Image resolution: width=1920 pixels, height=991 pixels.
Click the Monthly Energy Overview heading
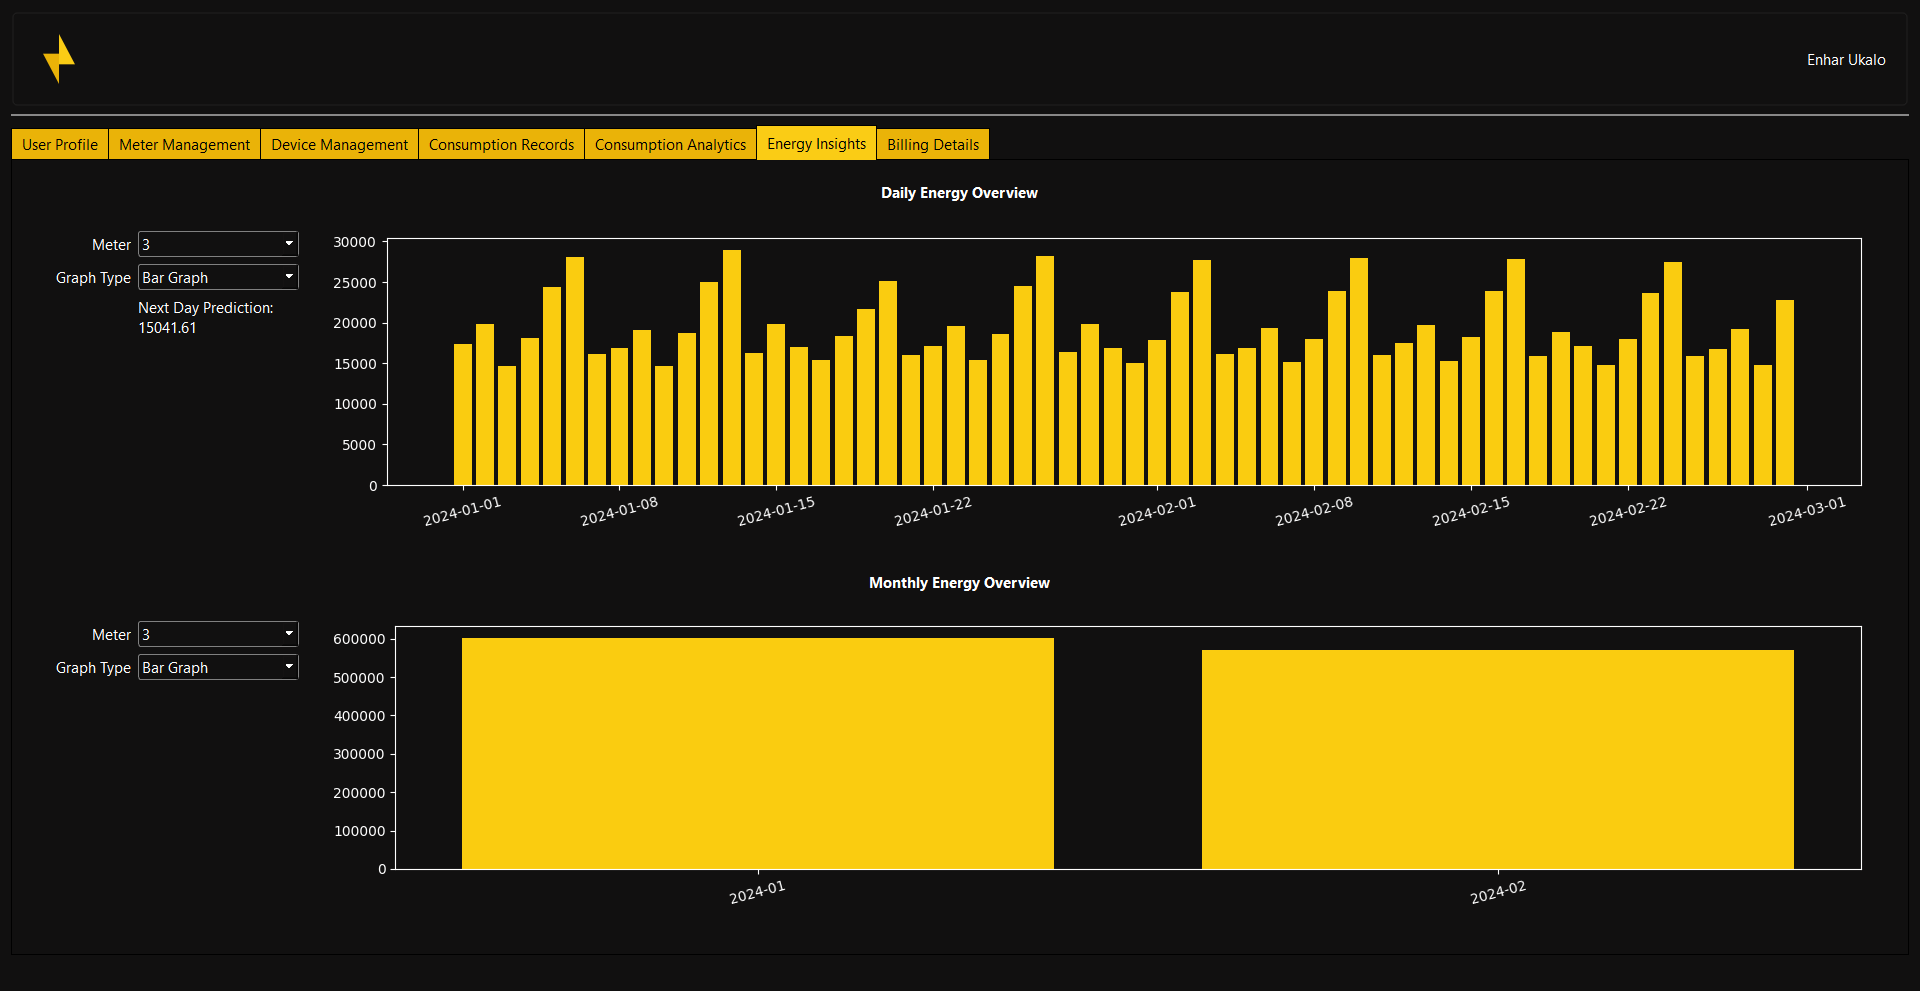coord(959,583)
